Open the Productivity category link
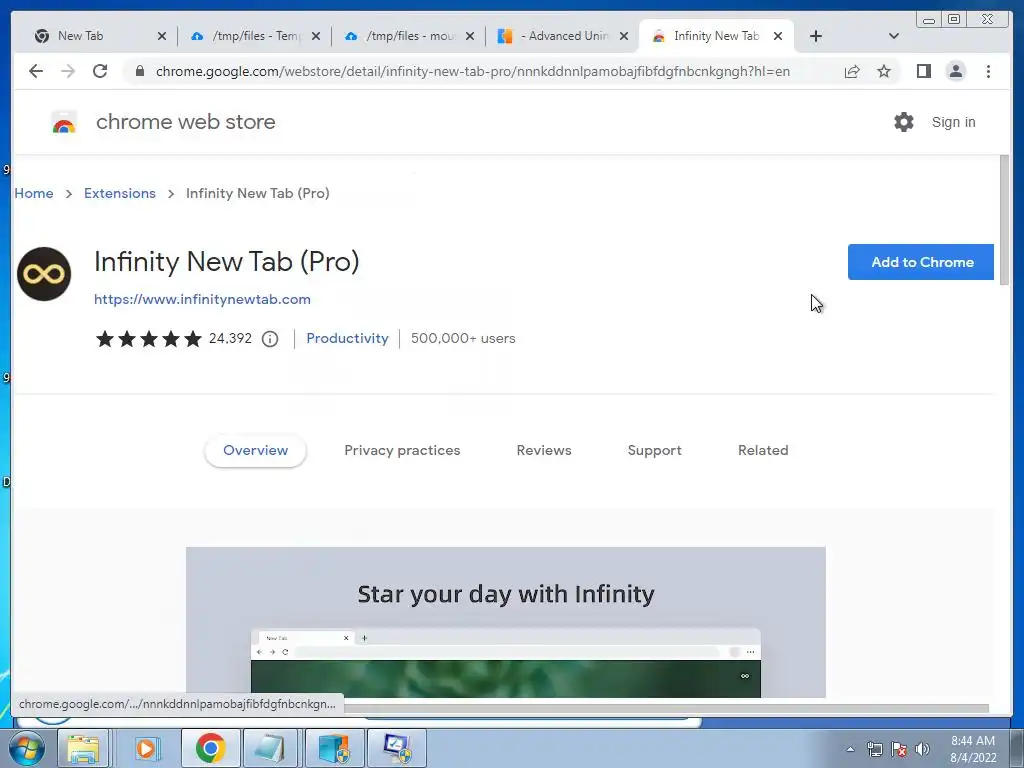This screenshot has width=1024, height=768. click(347, 338)
